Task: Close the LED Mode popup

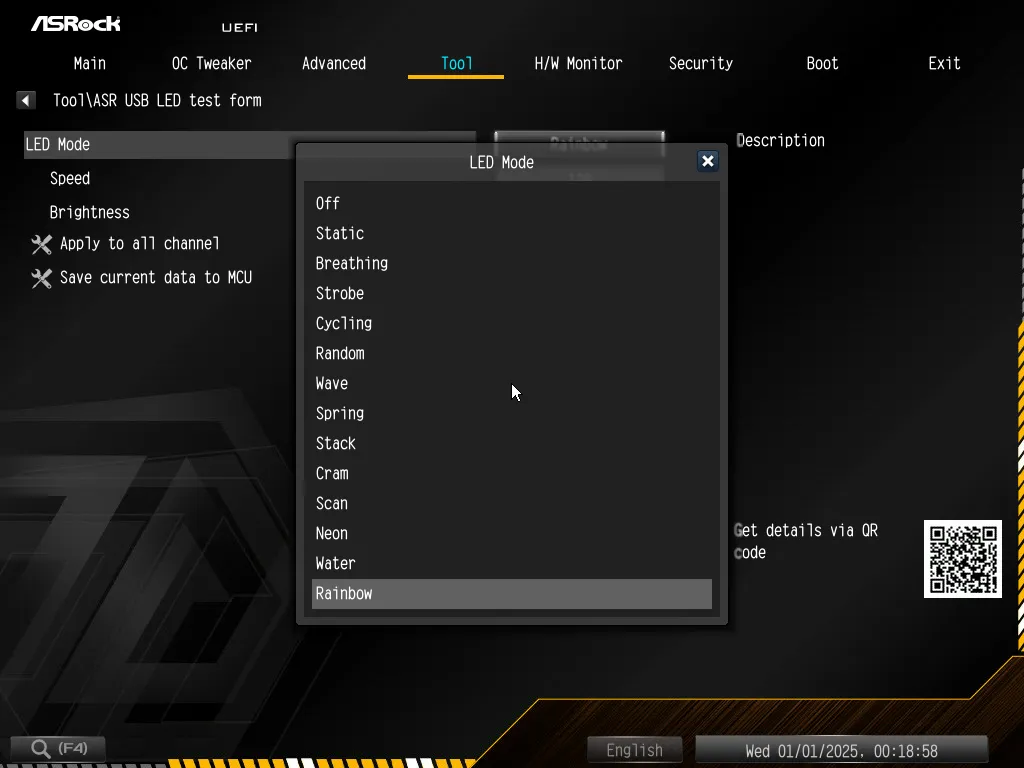Action: coord(707,161)
